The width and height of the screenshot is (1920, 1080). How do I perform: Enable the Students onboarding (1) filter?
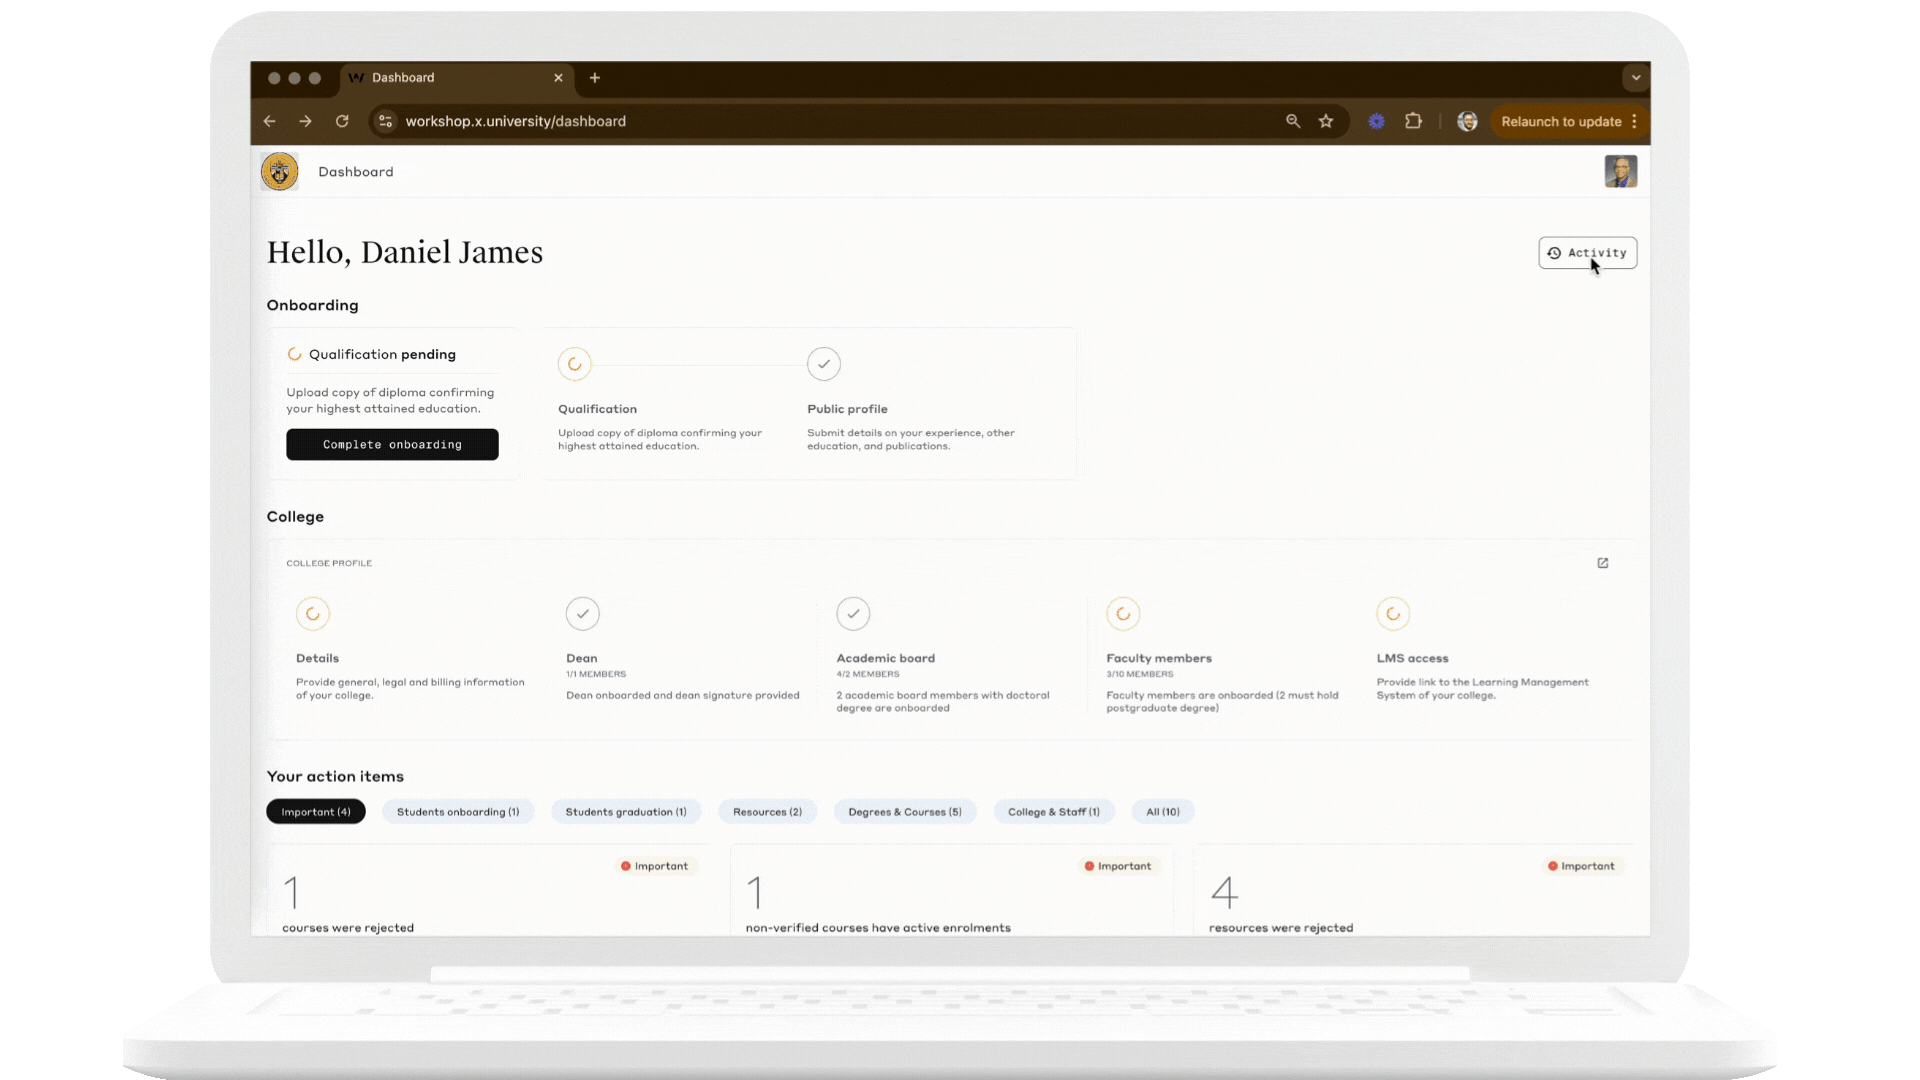458,811
